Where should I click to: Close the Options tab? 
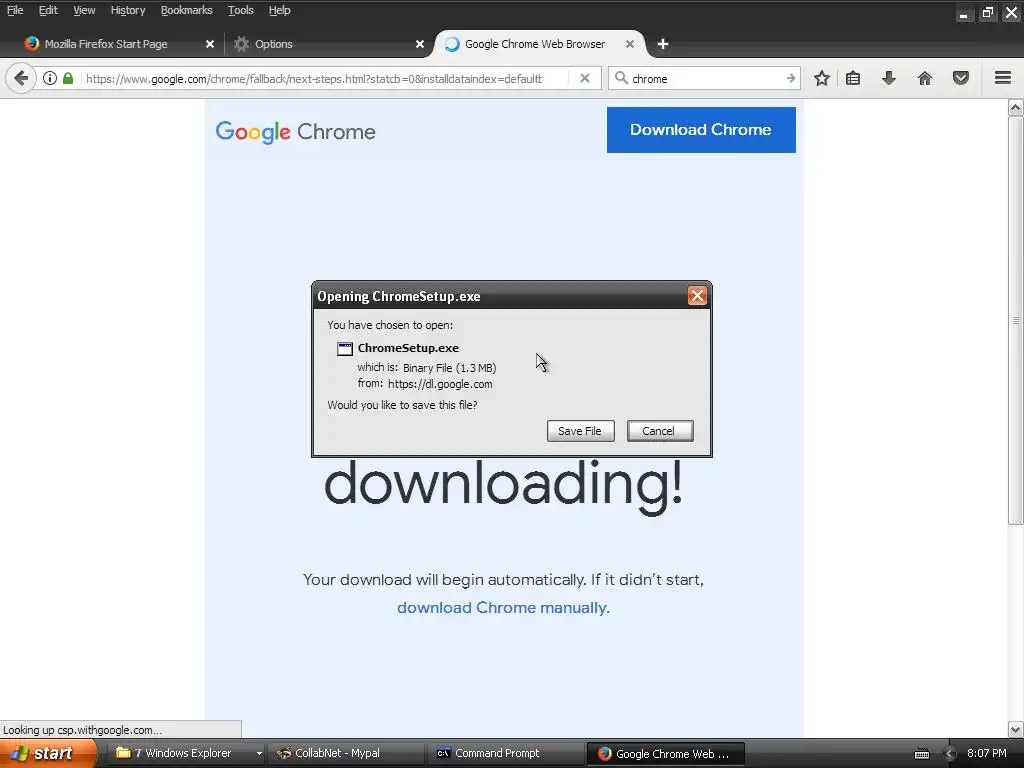[420, 44]
